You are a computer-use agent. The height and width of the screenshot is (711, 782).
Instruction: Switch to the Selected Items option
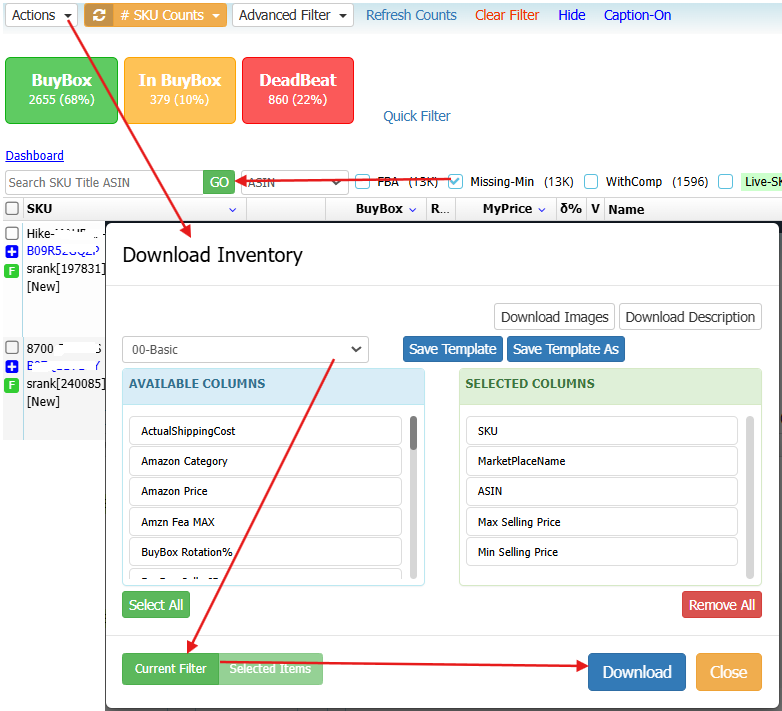coord(270,669)
